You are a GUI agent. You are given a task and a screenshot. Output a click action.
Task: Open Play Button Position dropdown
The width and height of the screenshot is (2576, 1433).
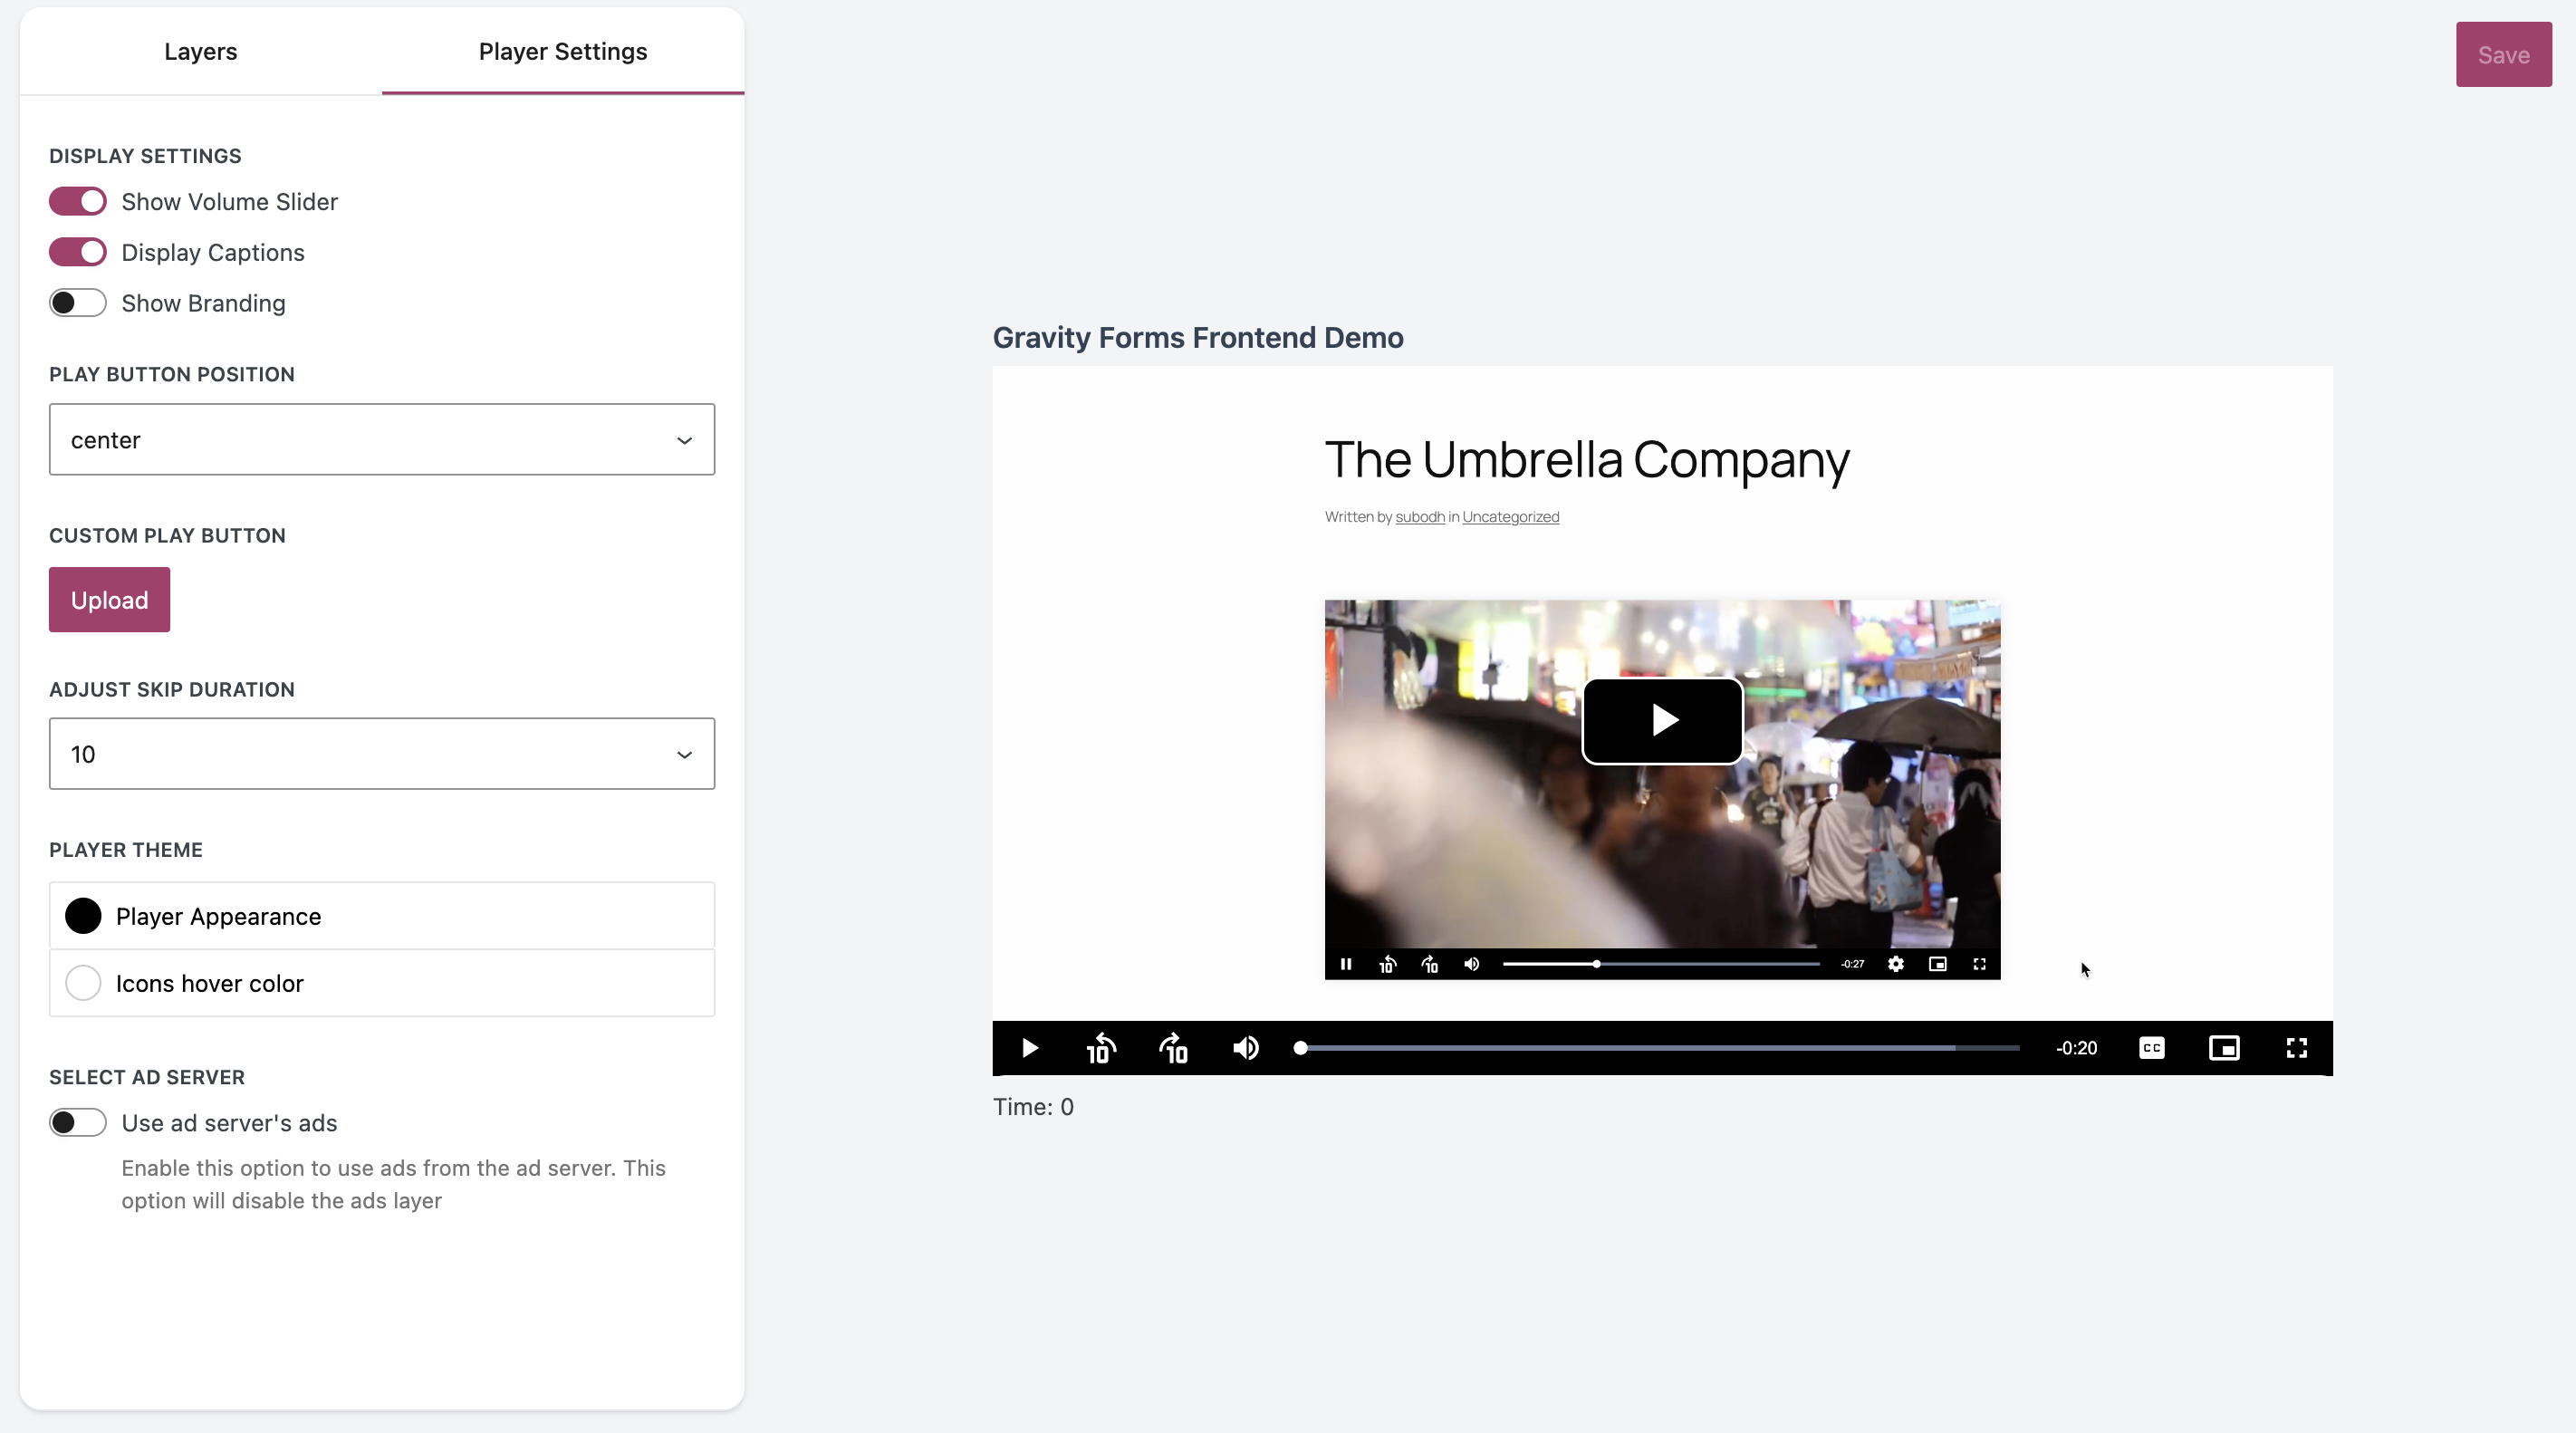[382, 440]
